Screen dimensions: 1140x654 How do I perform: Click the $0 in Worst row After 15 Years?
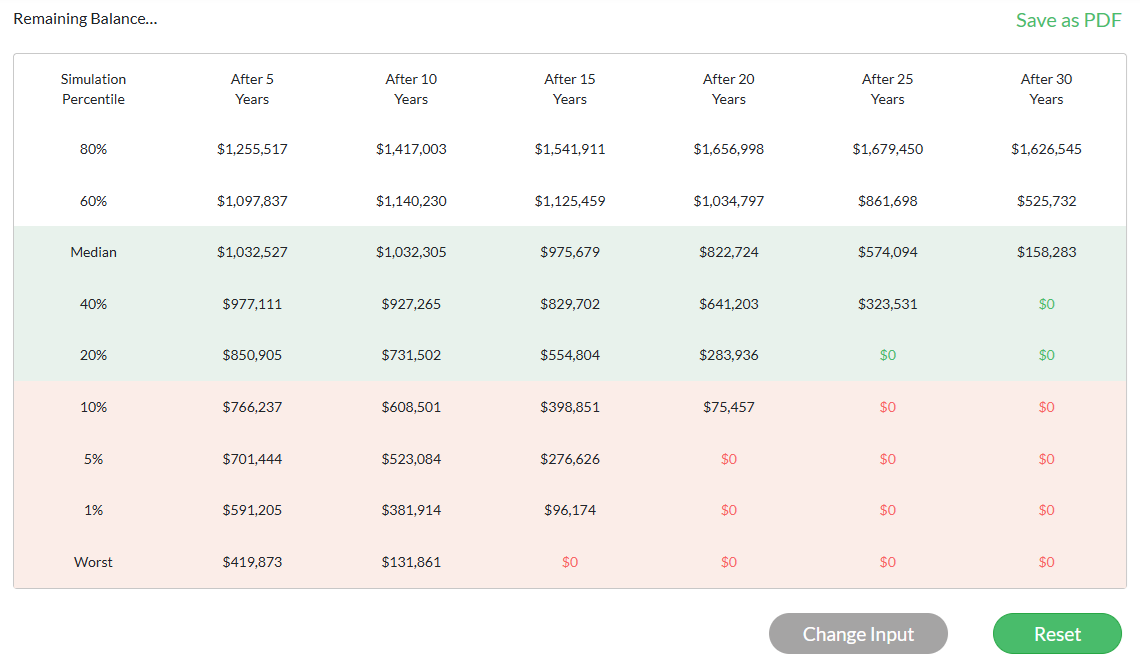[x=570, y=562]
